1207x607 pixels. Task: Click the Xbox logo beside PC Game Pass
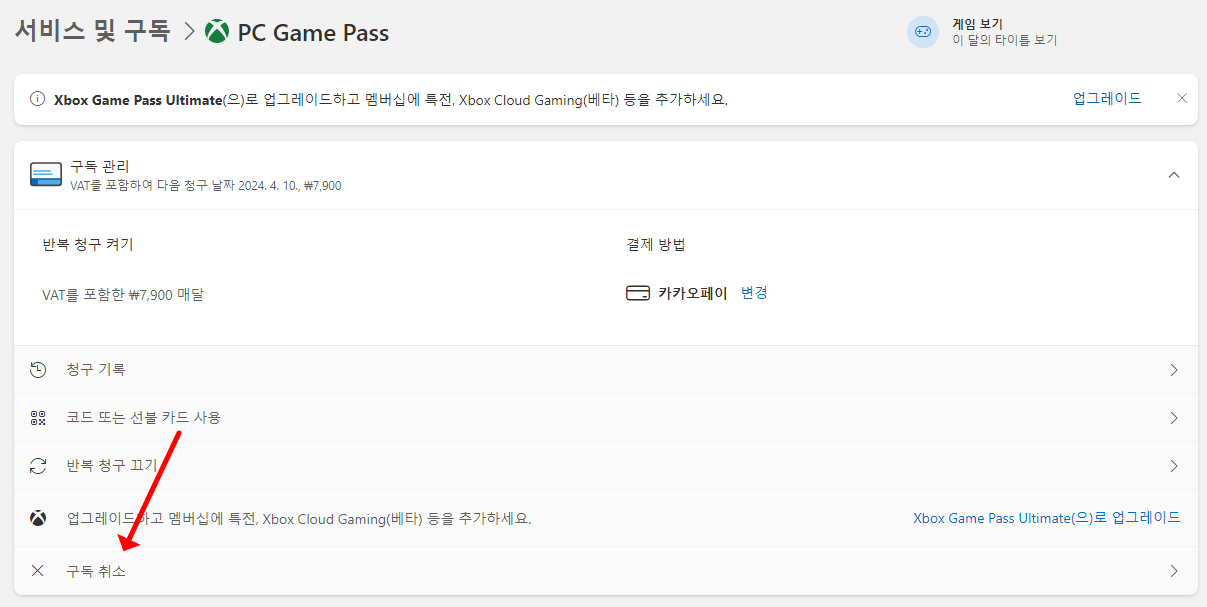point(216,32)
